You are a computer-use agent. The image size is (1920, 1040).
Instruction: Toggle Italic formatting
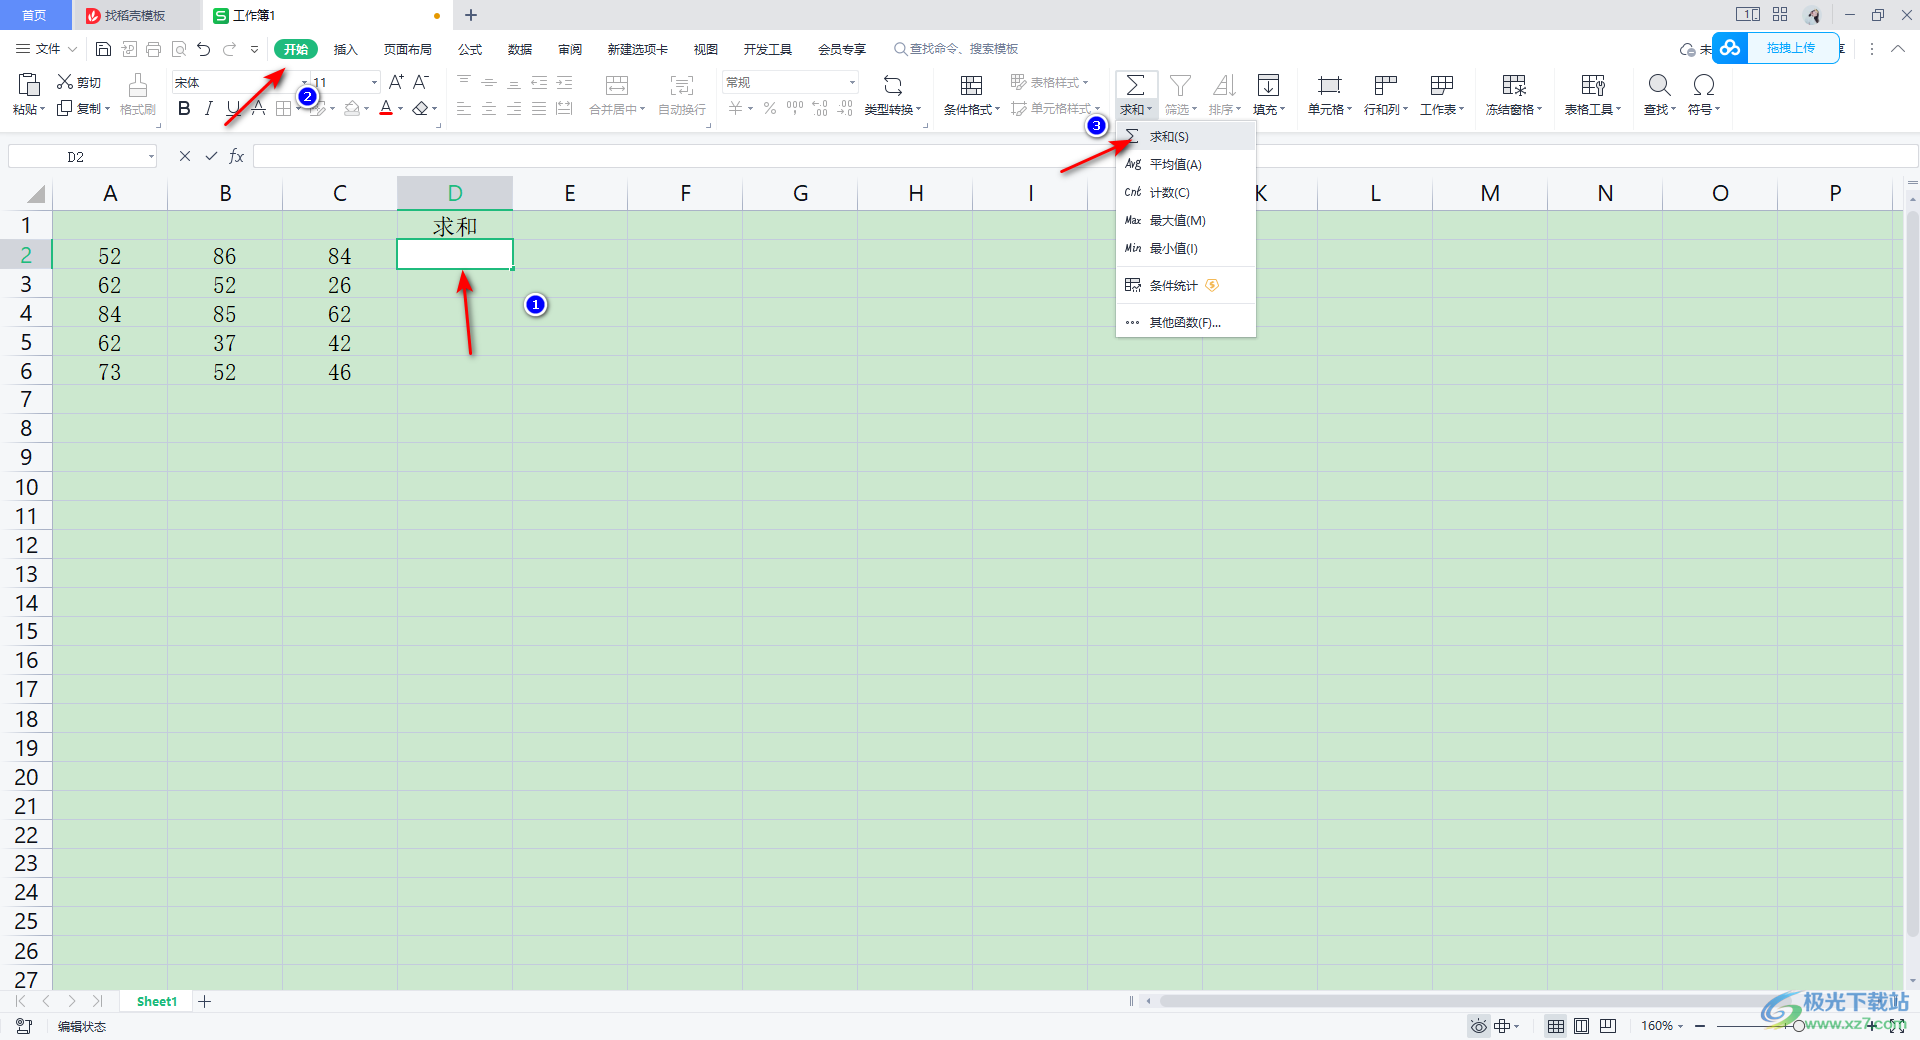pos(209,108)
